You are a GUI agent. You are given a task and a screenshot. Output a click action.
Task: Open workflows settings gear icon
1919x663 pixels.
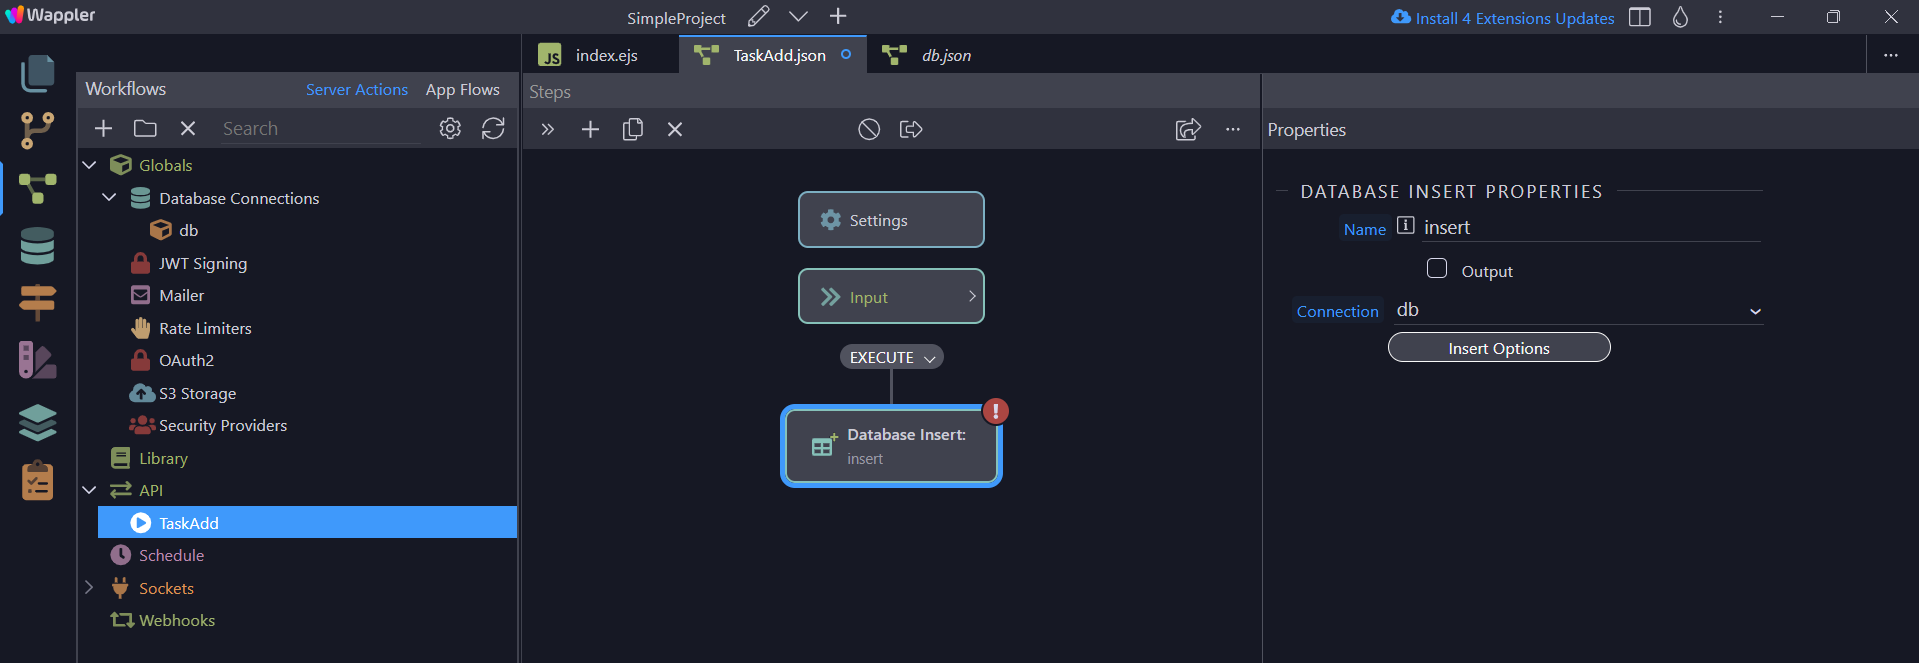450,129
